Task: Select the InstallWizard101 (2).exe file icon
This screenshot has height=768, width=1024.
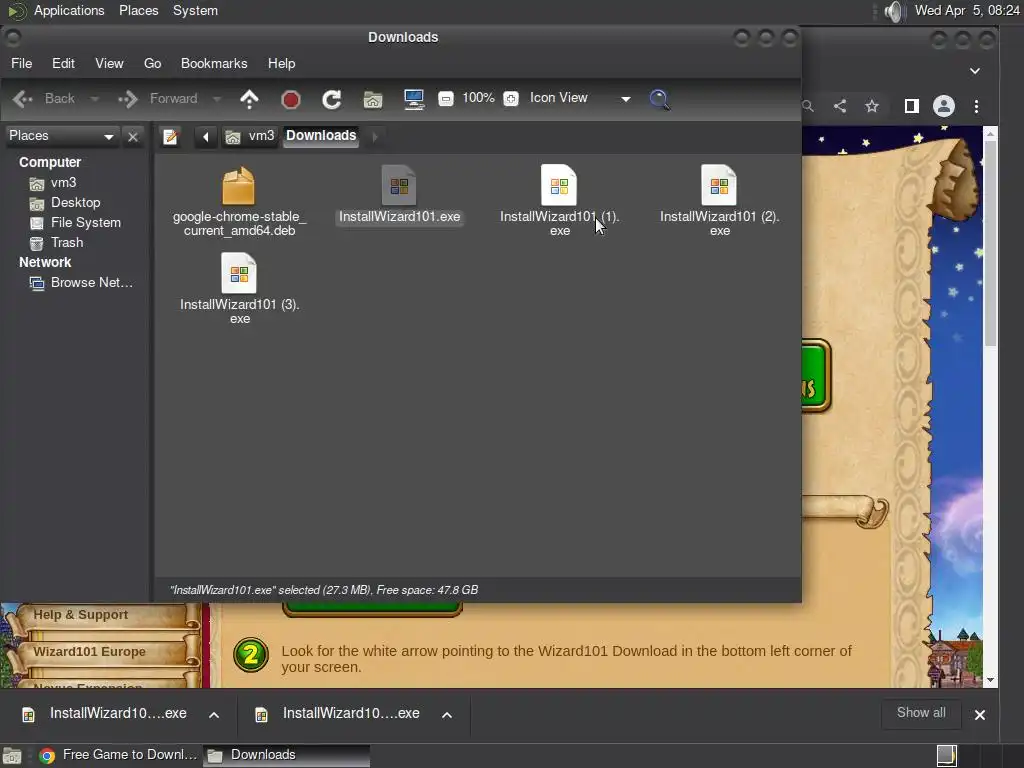Action: (719, 185)
